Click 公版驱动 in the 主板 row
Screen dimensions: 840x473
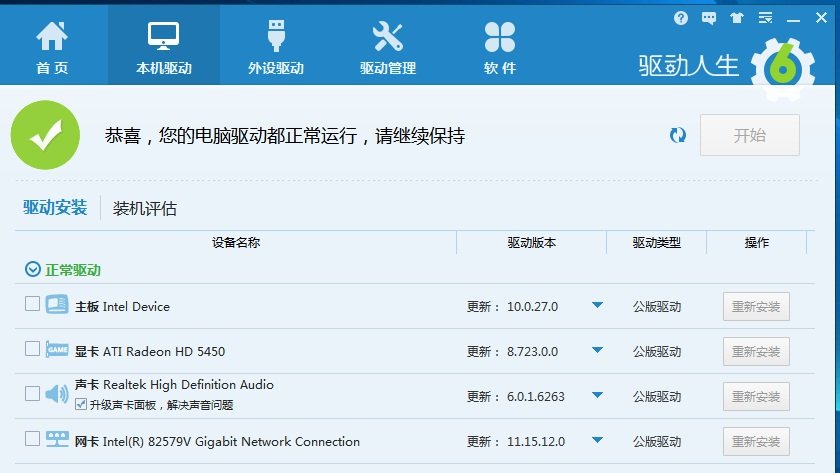(657, 307)
